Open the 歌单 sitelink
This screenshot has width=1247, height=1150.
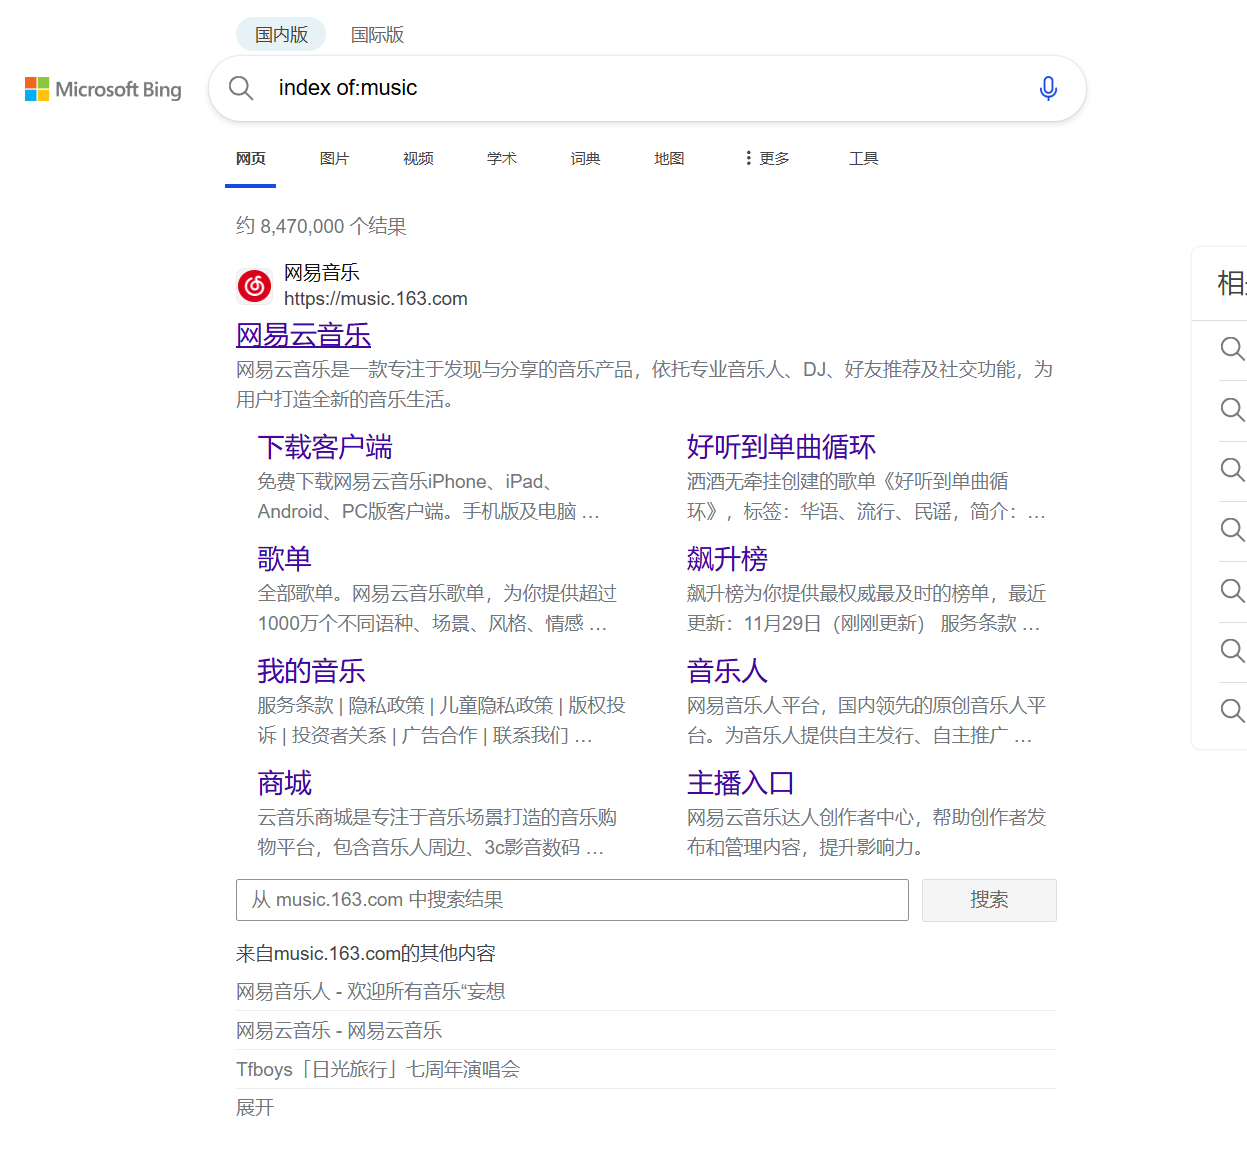coord(284,559)
